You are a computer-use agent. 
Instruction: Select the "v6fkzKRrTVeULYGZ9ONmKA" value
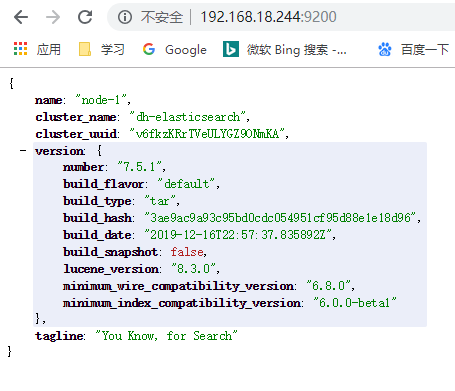pyautogui.click(x=207, y=133)
